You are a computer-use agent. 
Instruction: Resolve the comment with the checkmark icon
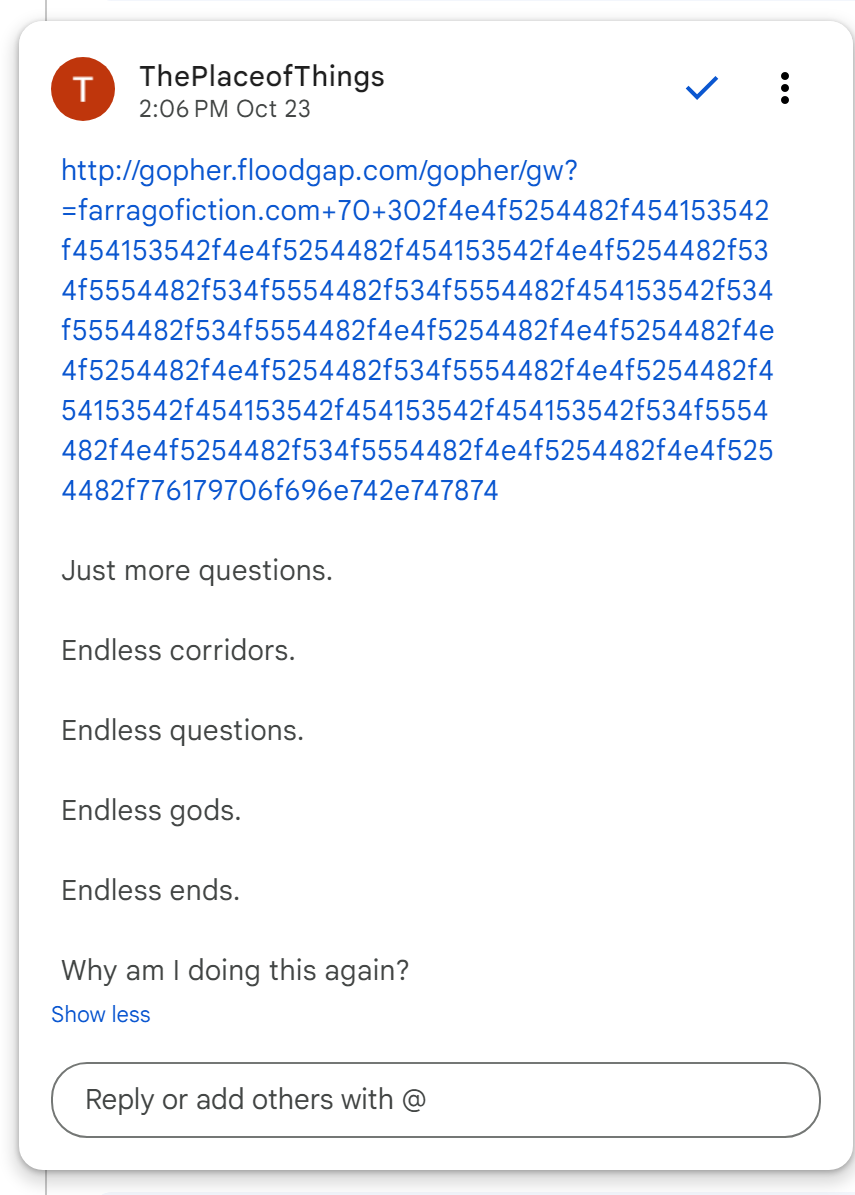(x=702, y=89)
